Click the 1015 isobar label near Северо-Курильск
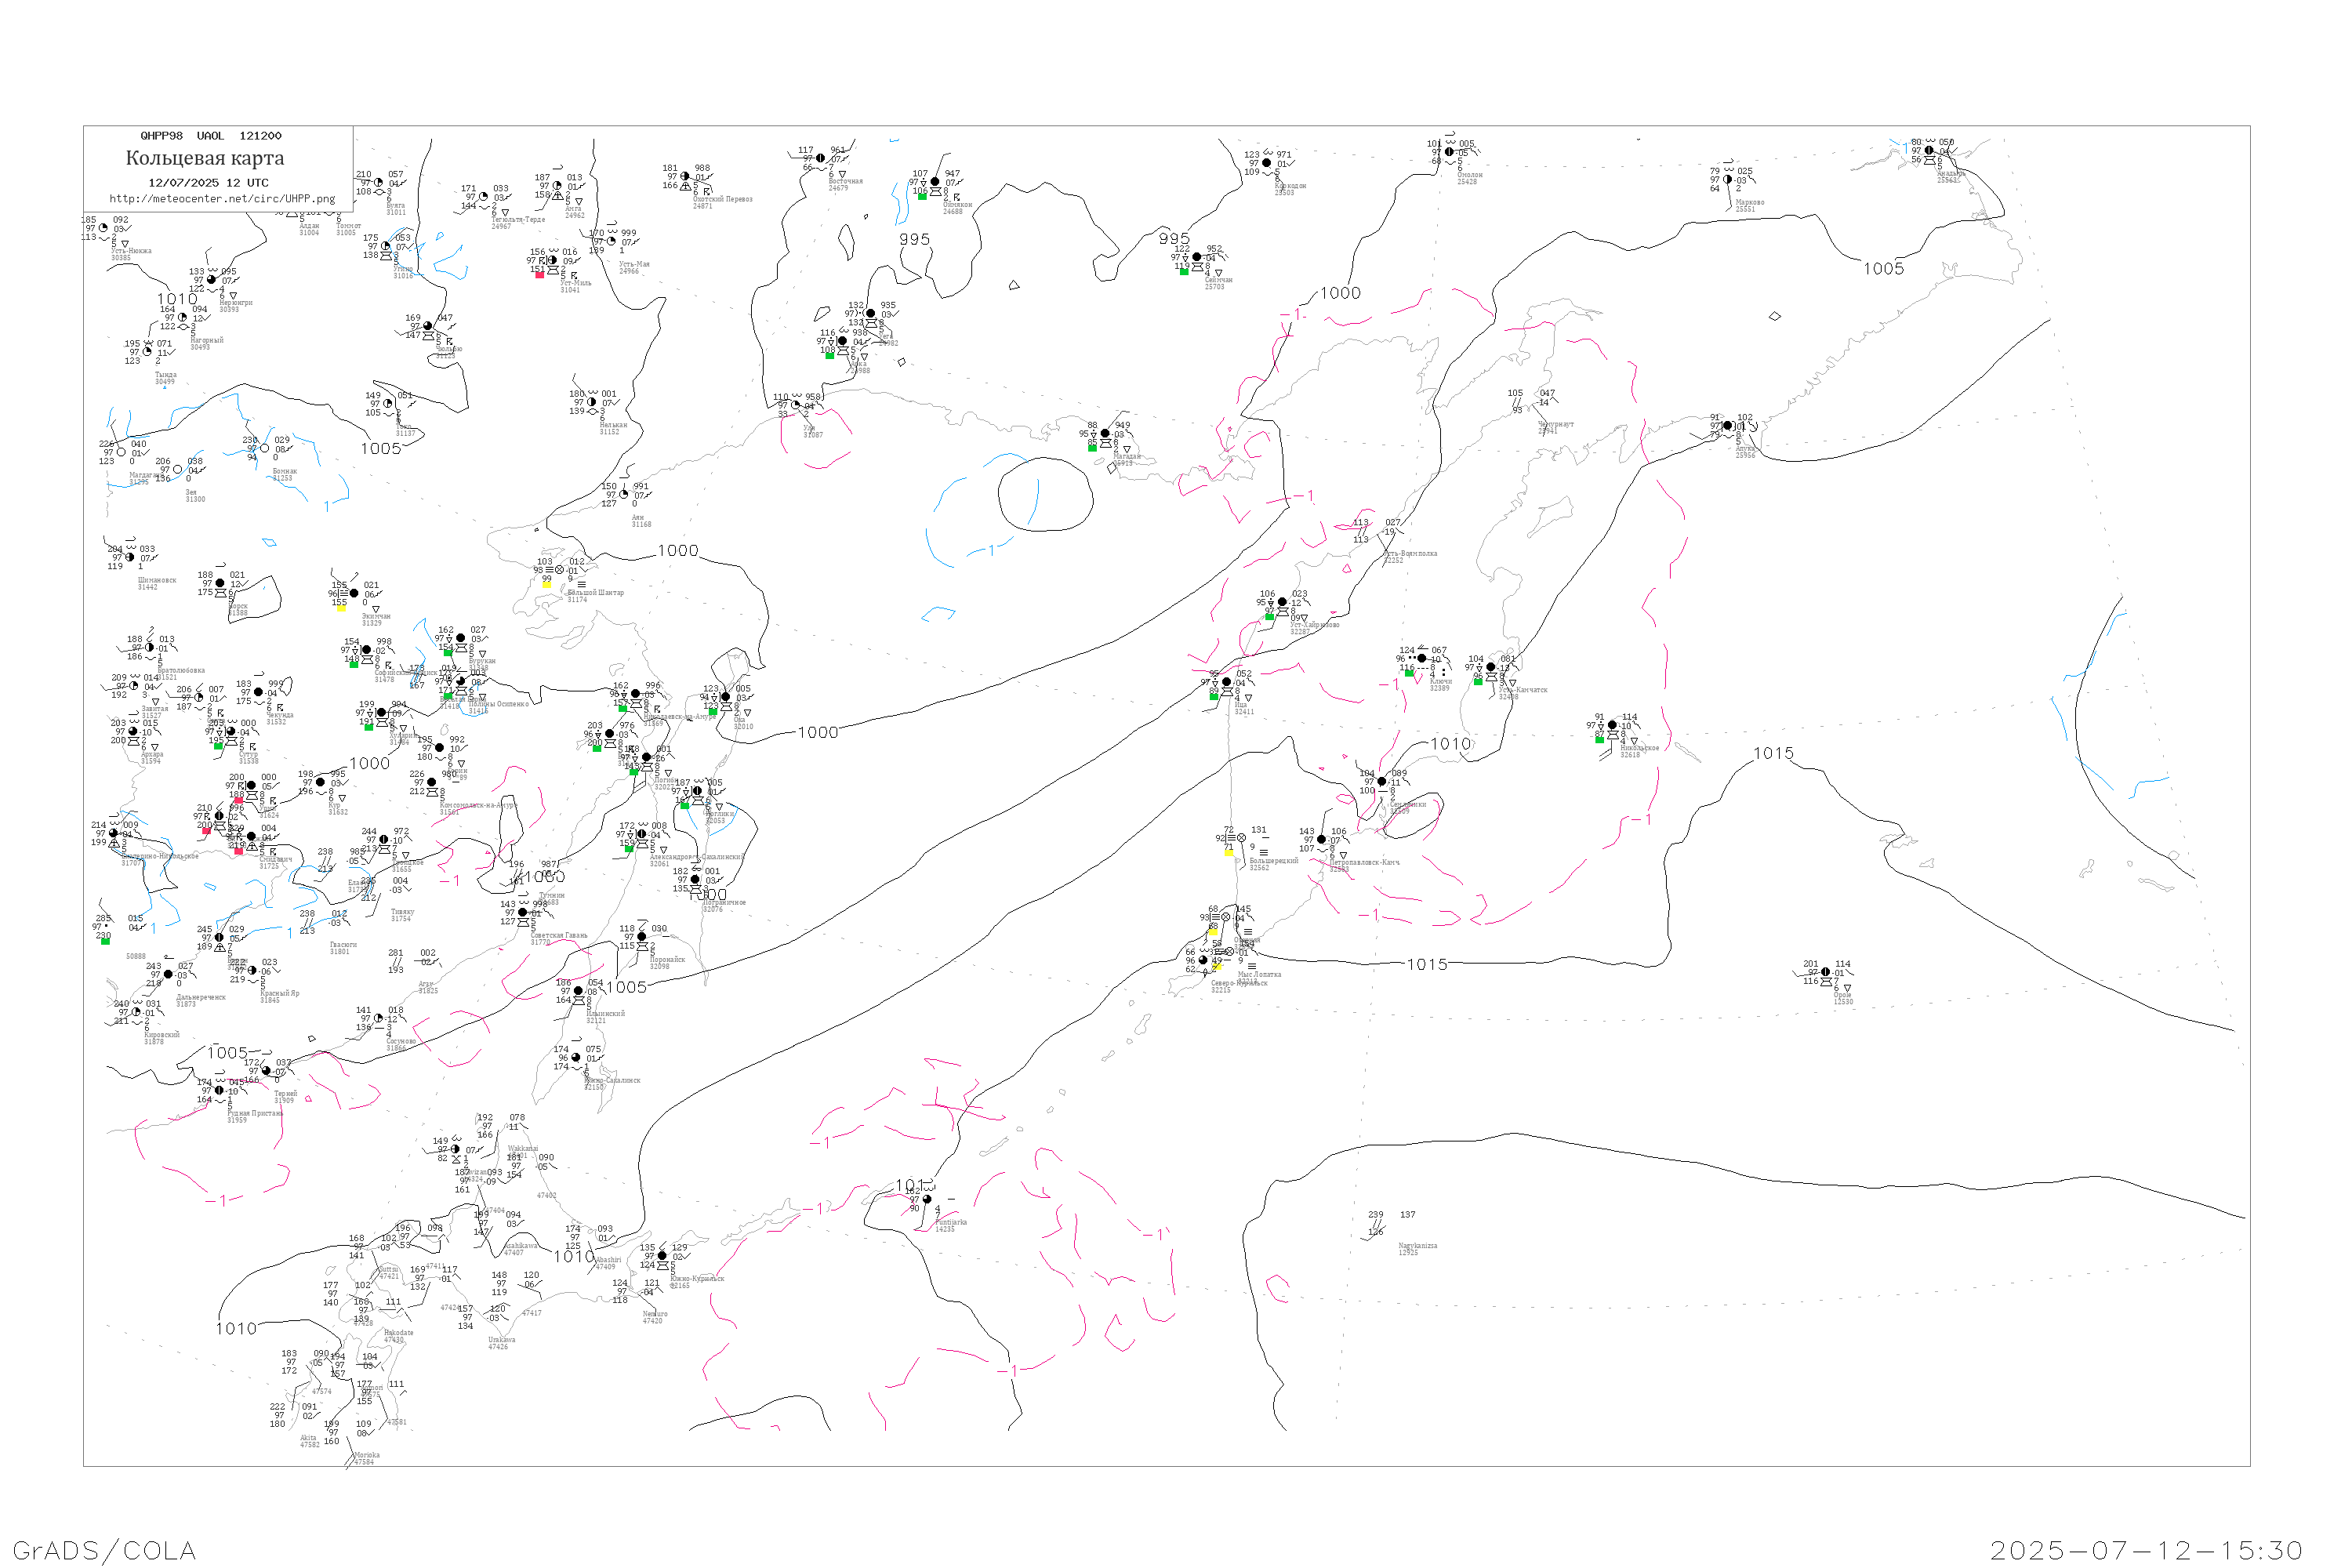Viewport: 2352px width, 1568px height. click(1427, 965)
